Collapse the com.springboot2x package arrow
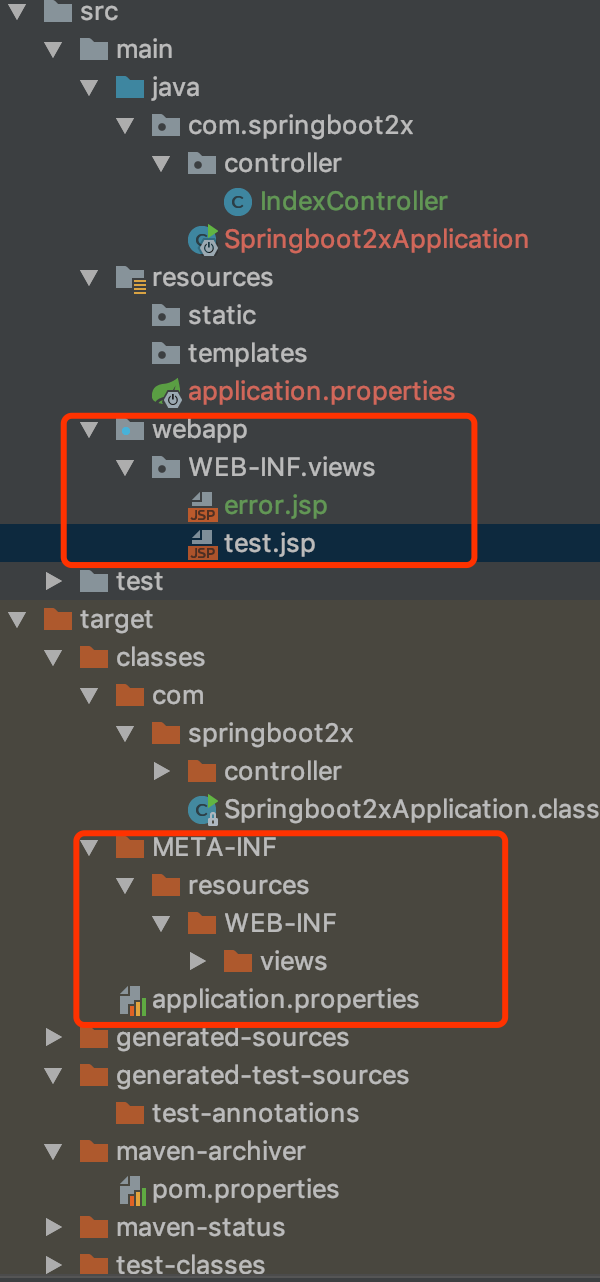 126,126
